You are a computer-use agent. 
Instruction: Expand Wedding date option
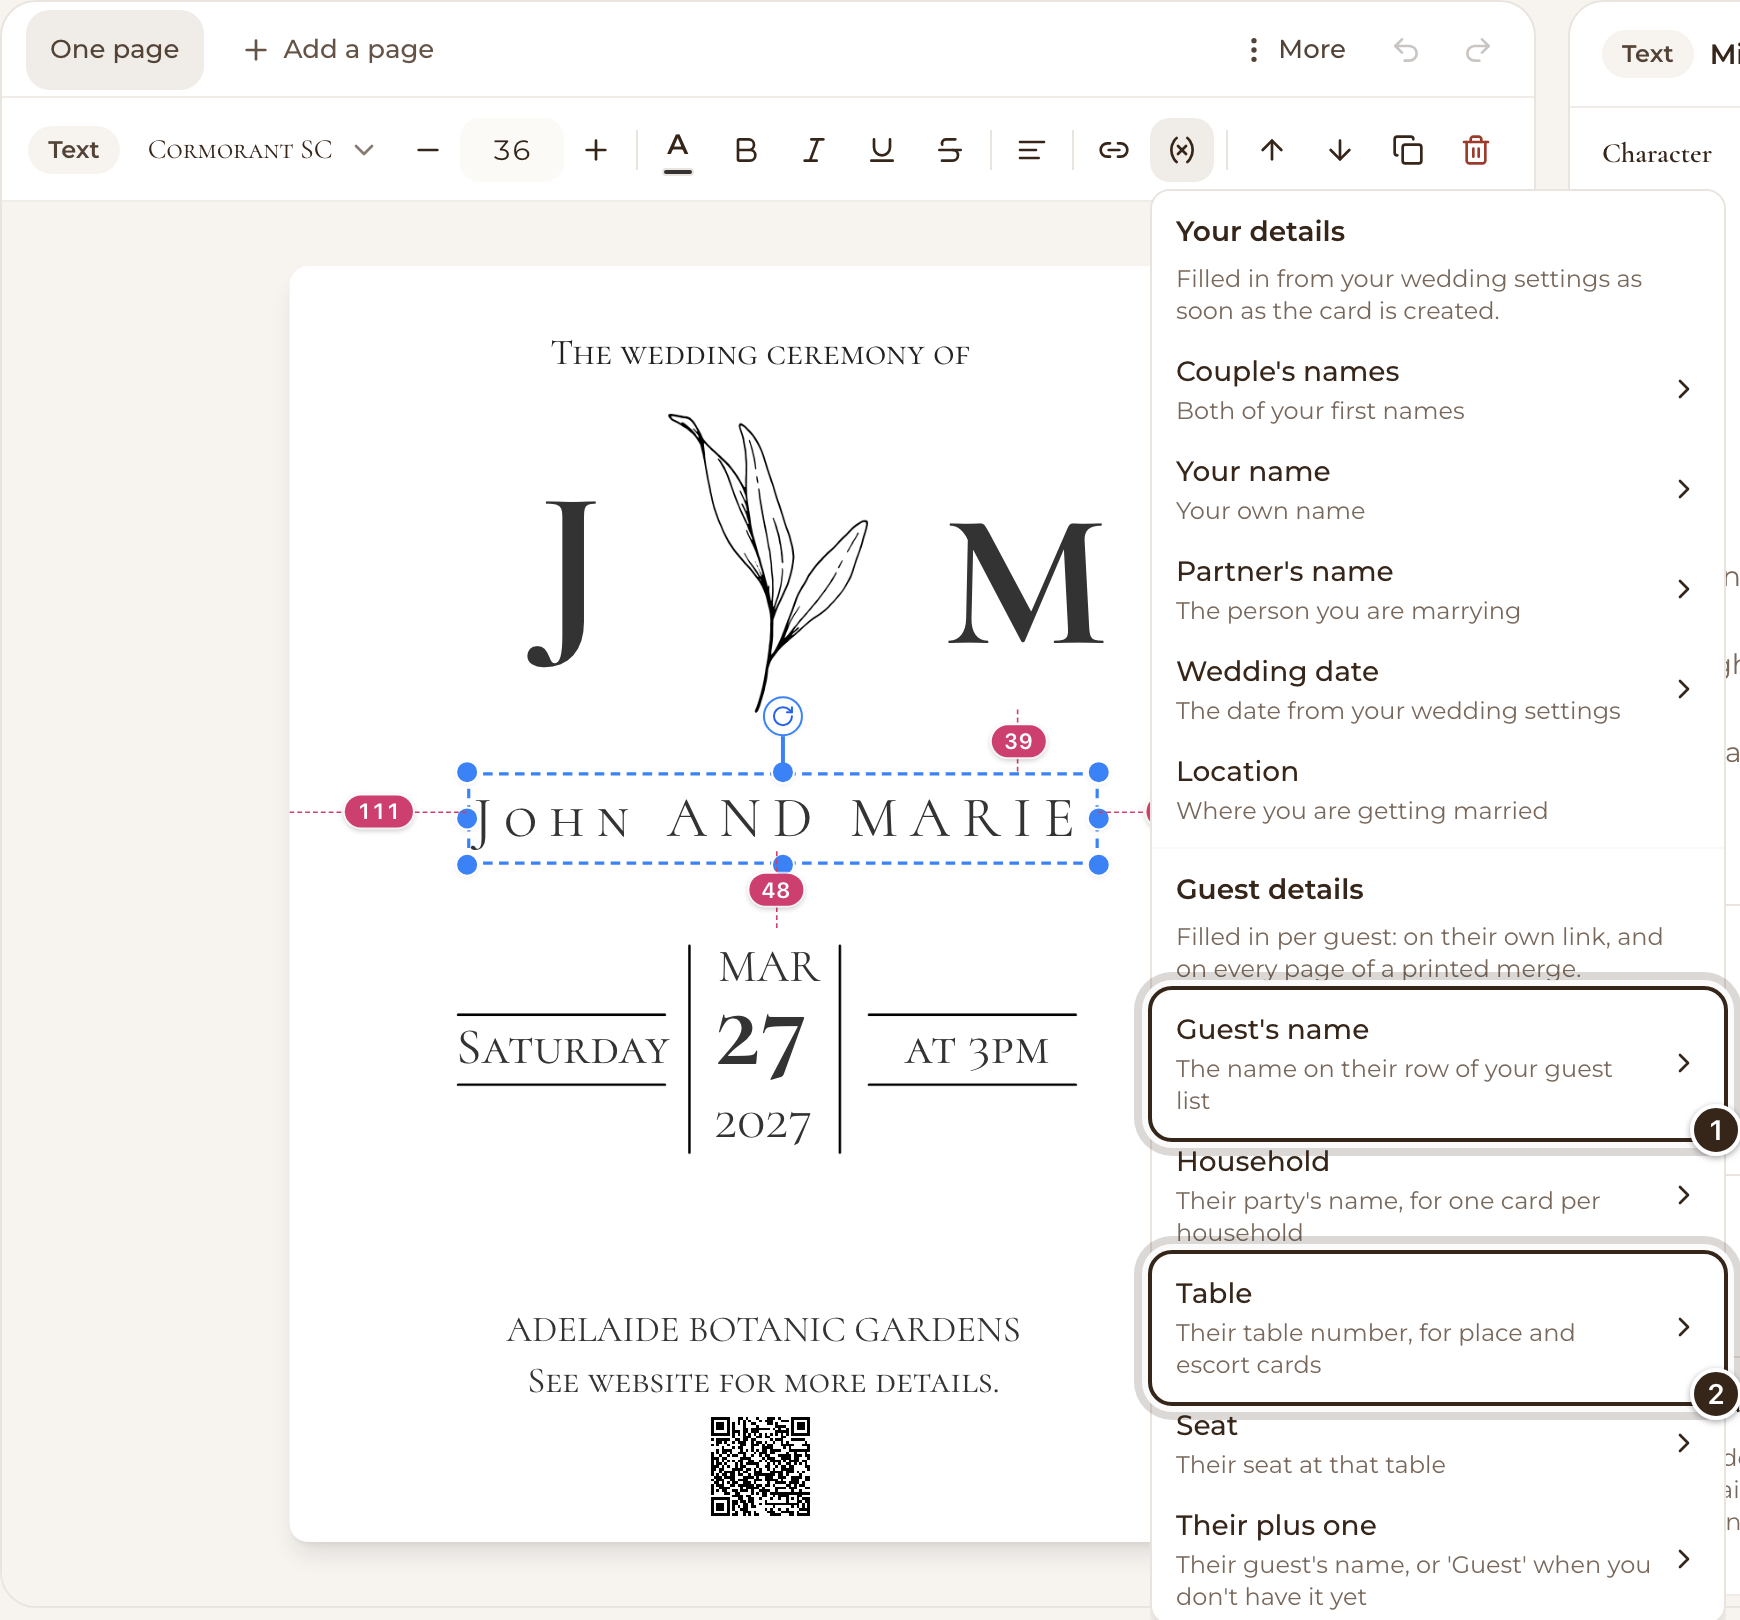click(1437, 690)
